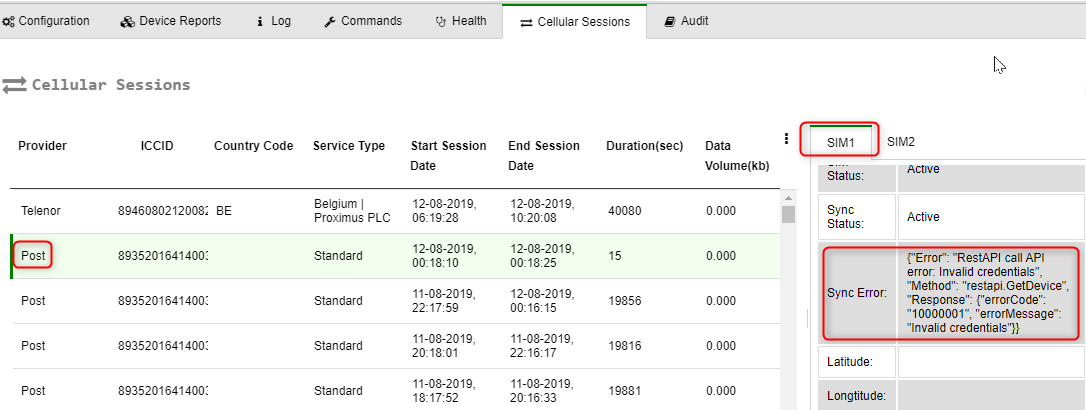Click the Latitude value field

point(990,361)
